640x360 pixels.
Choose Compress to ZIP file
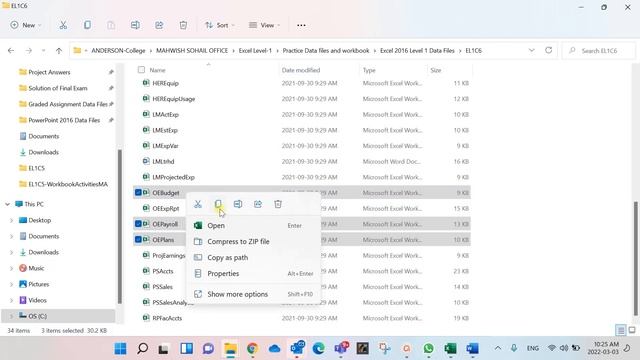point(253,242)
